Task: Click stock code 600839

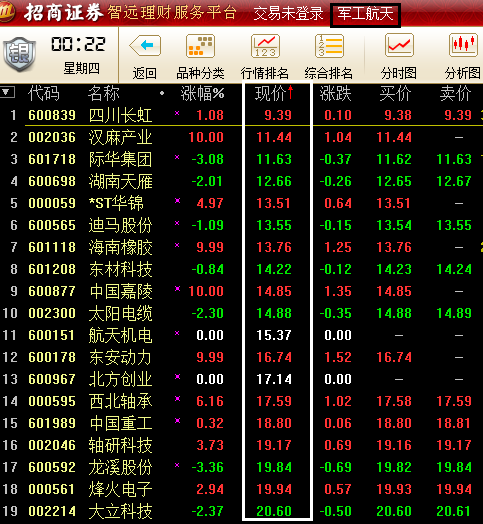Action: [x=52, y=116]
